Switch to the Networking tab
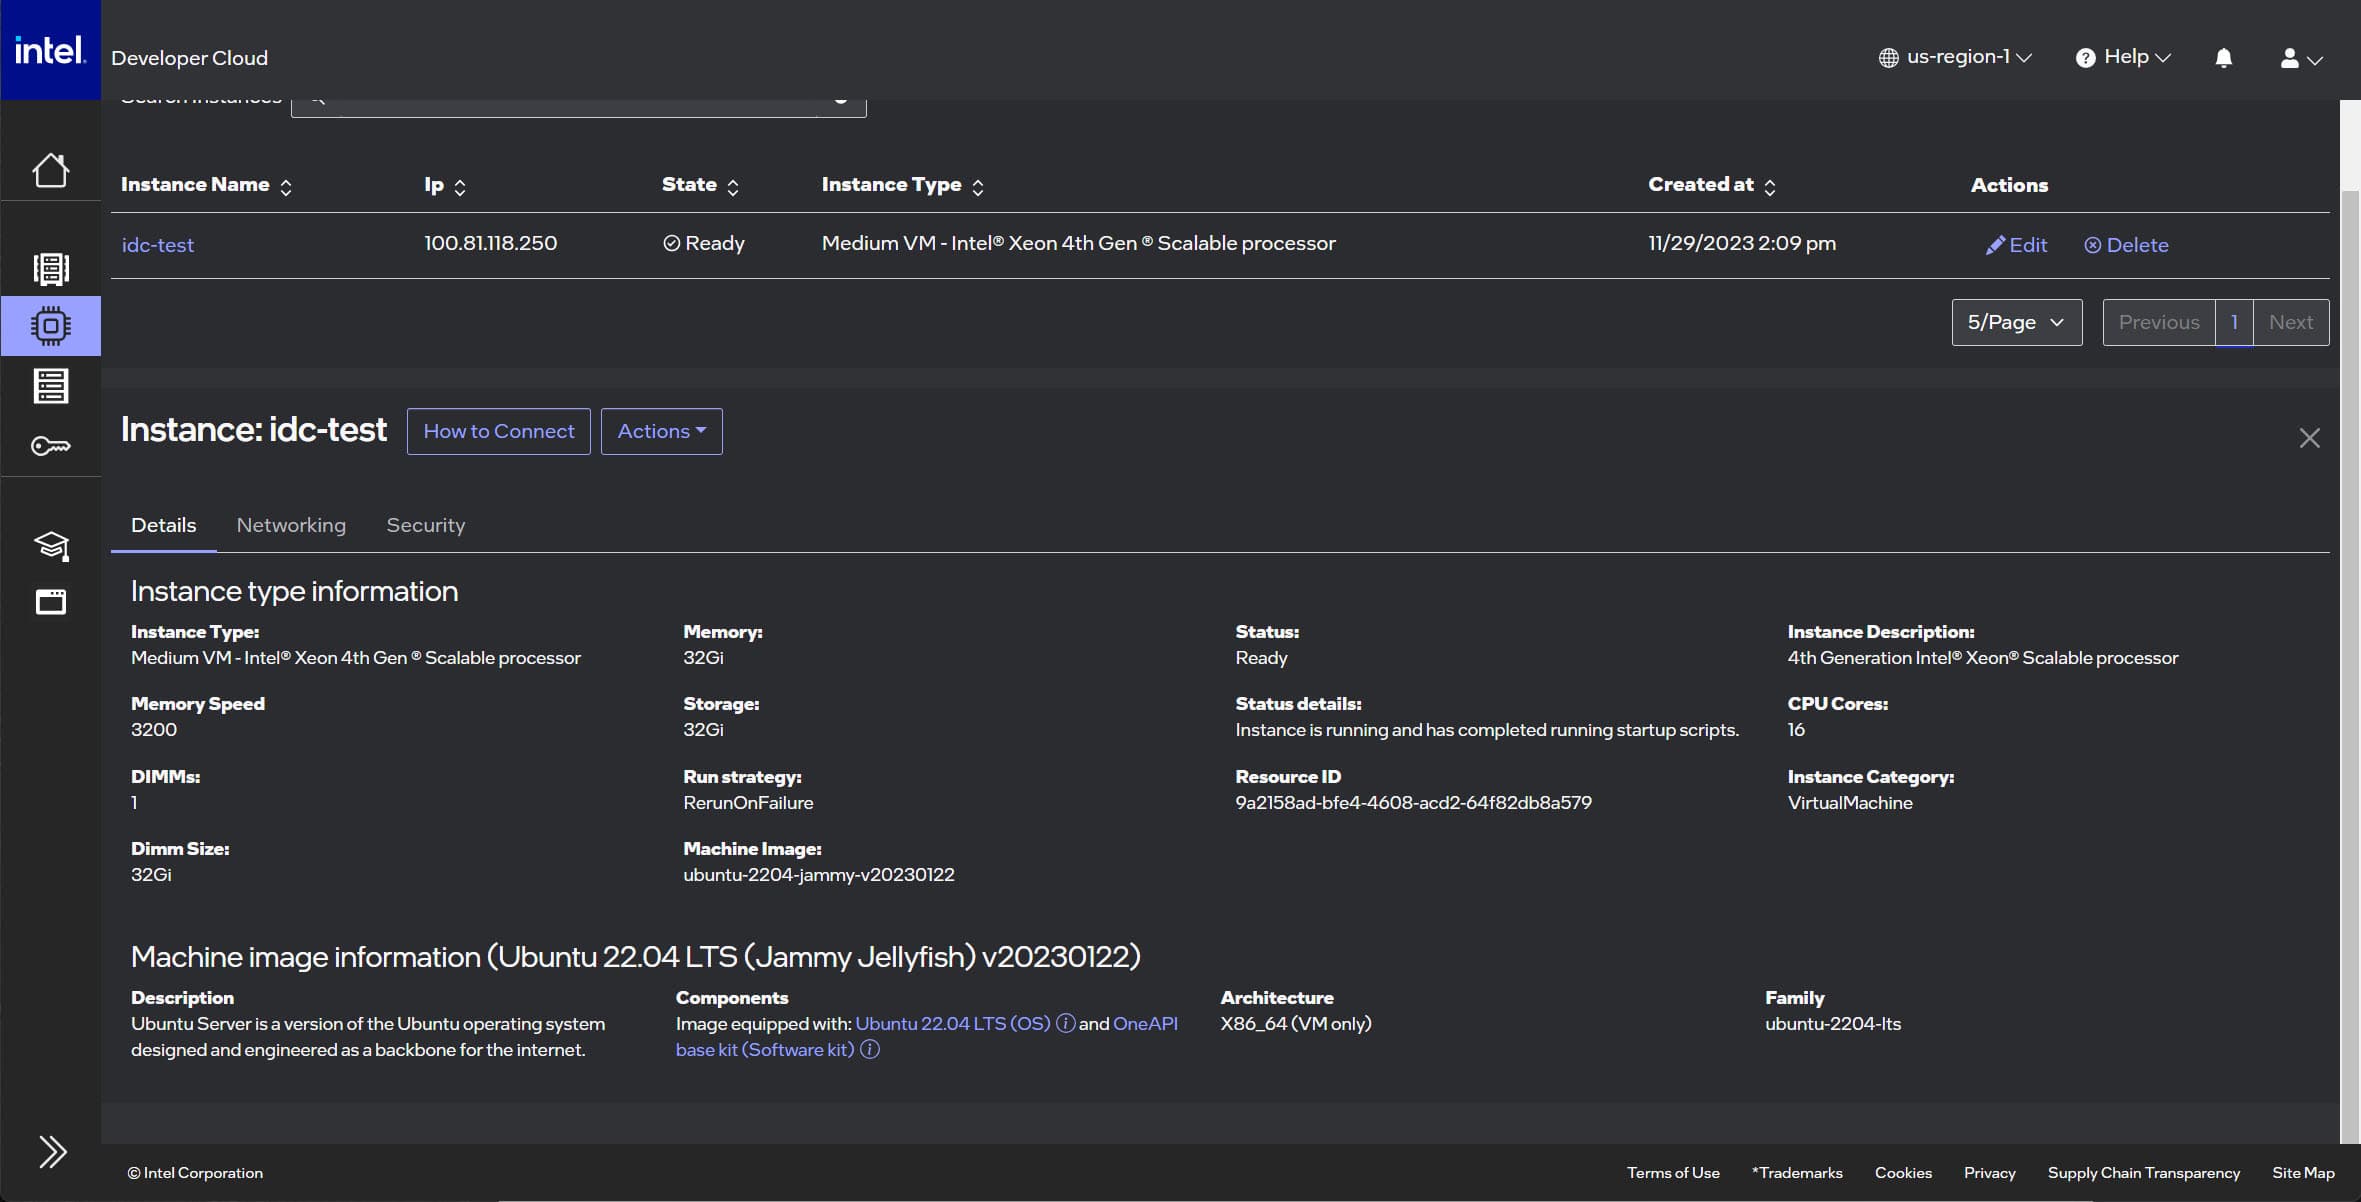 coord(291,525)
